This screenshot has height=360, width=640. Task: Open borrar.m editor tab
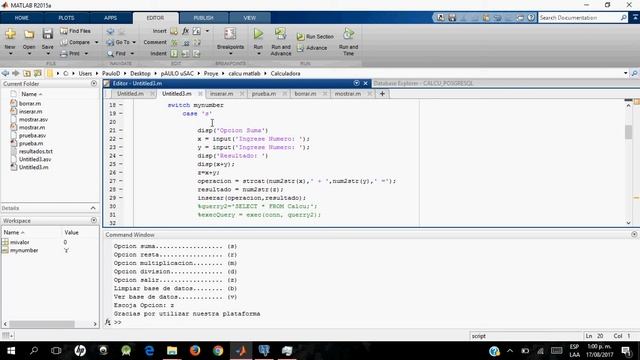[305, 94]
